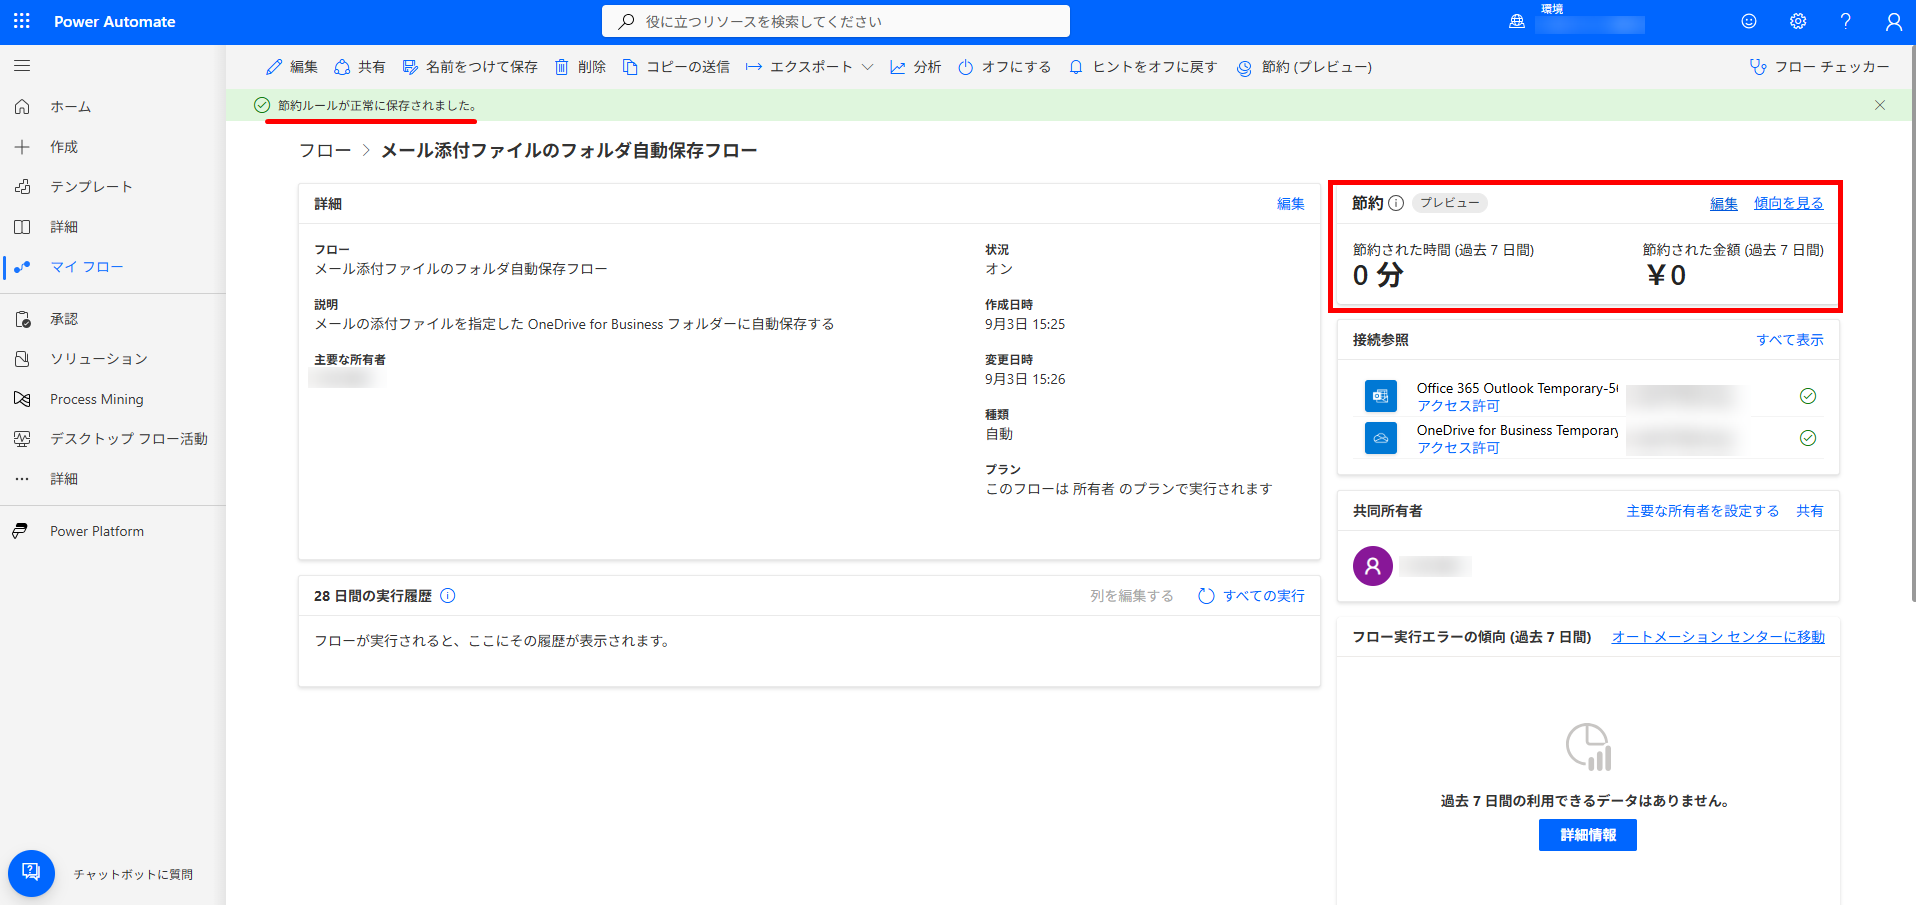Viewport: 1916px width, 905px height.
Task: Open 分析 from the toolbar
Action: [915, 67]
